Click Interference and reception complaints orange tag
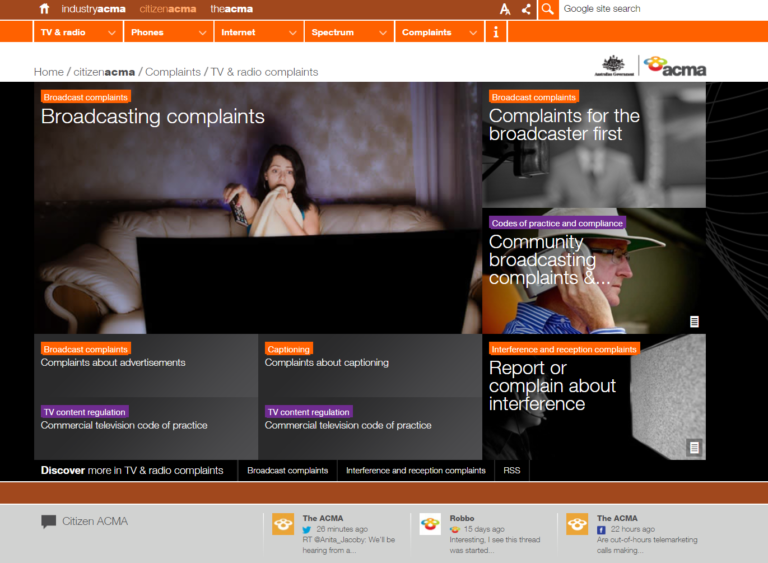Viewport: 768px width, 563px height. point(564,349)
